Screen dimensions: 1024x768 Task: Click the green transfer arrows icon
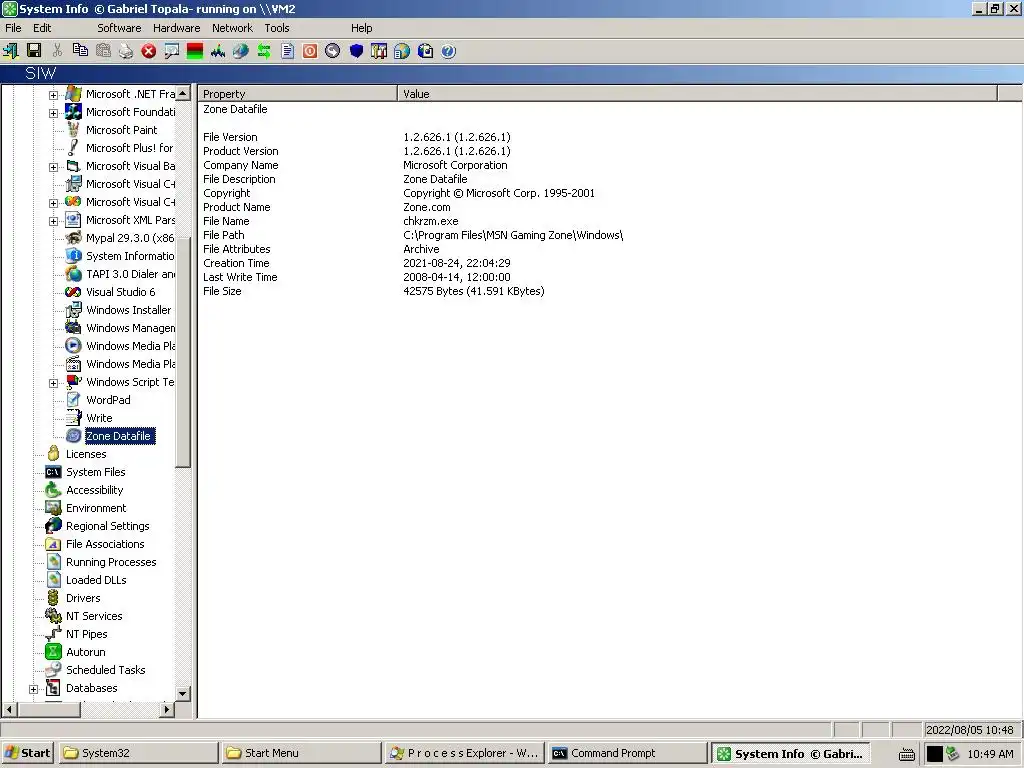coord(264,51)
